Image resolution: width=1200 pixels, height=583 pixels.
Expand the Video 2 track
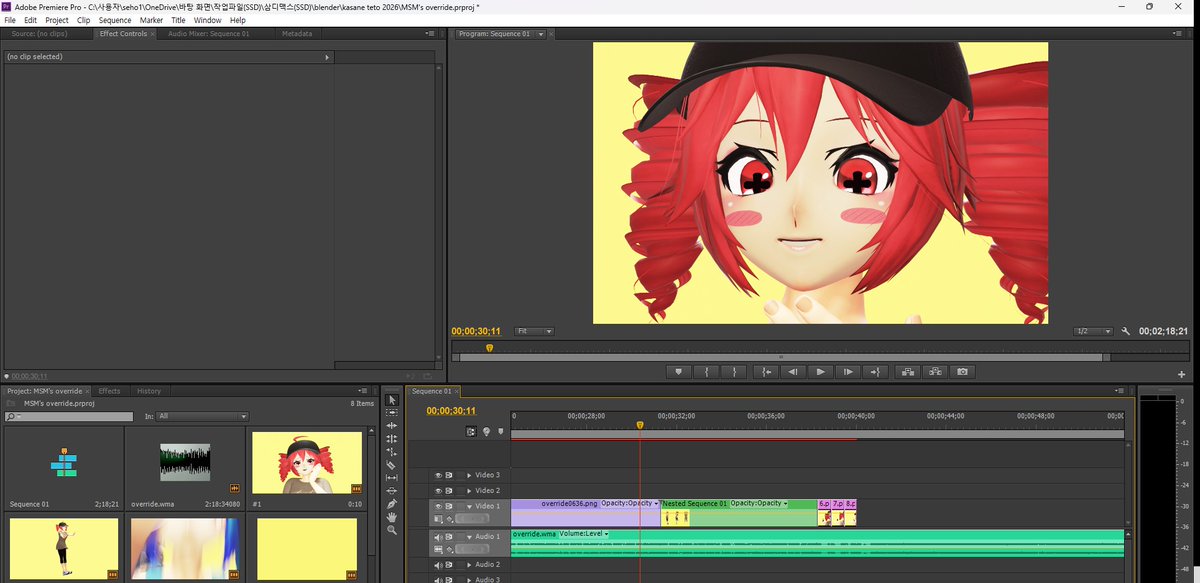click(469, 491)
